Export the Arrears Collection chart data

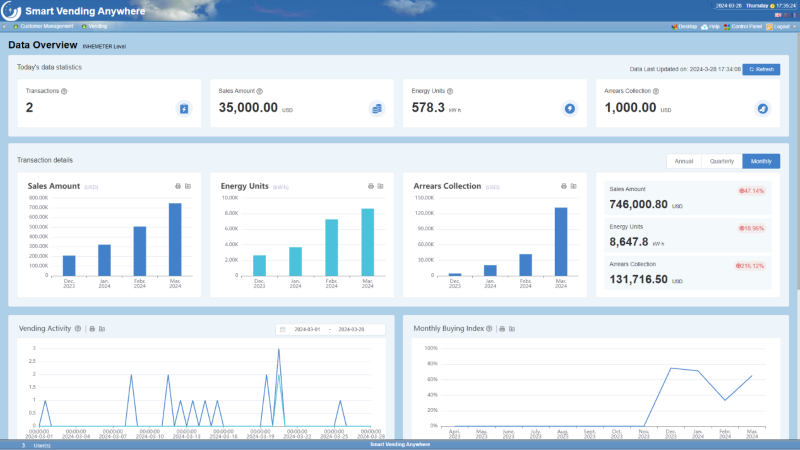[573, 186]
